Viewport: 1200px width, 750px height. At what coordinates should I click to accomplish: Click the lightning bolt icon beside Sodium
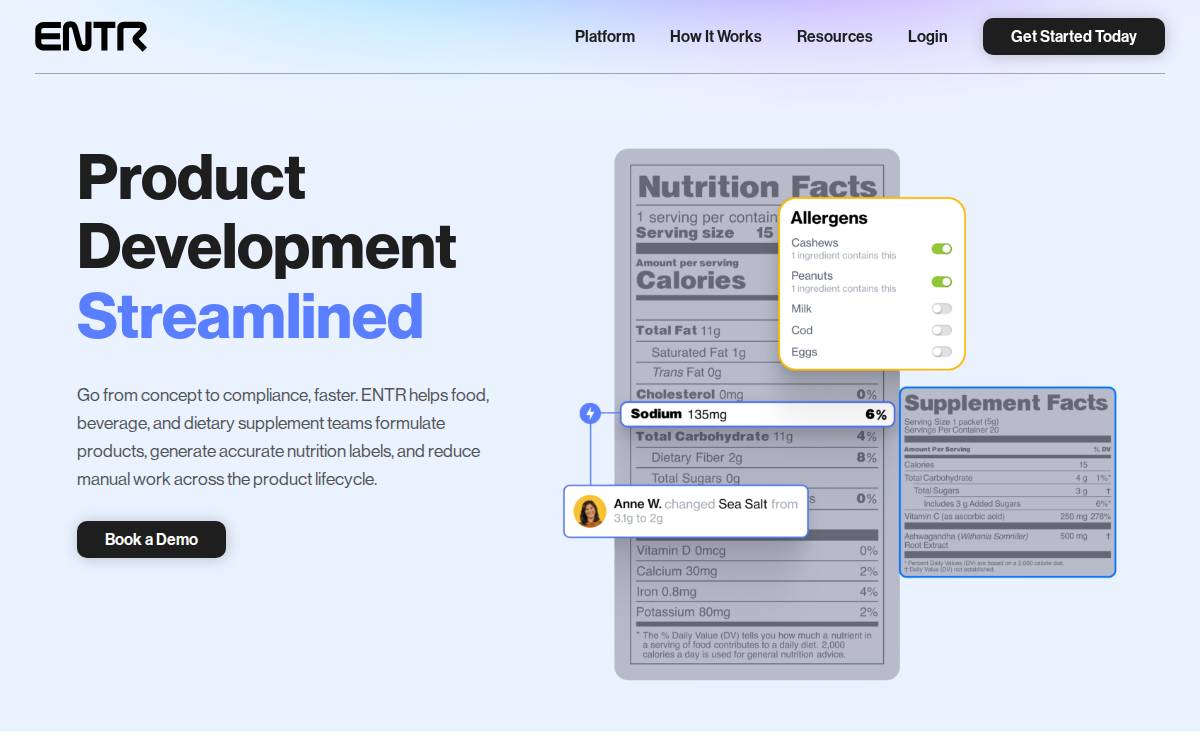pos(590,414)
